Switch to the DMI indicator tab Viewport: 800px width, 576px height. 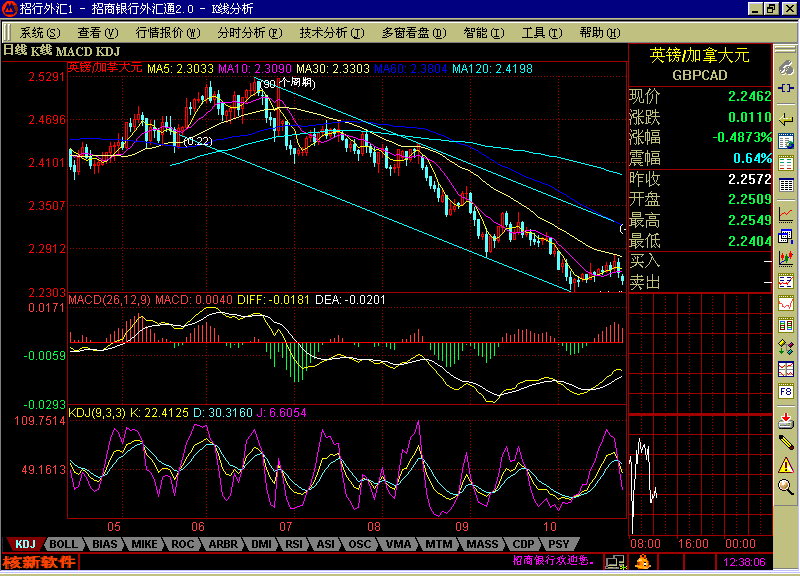pyautogui.click(x=261, y=544)
